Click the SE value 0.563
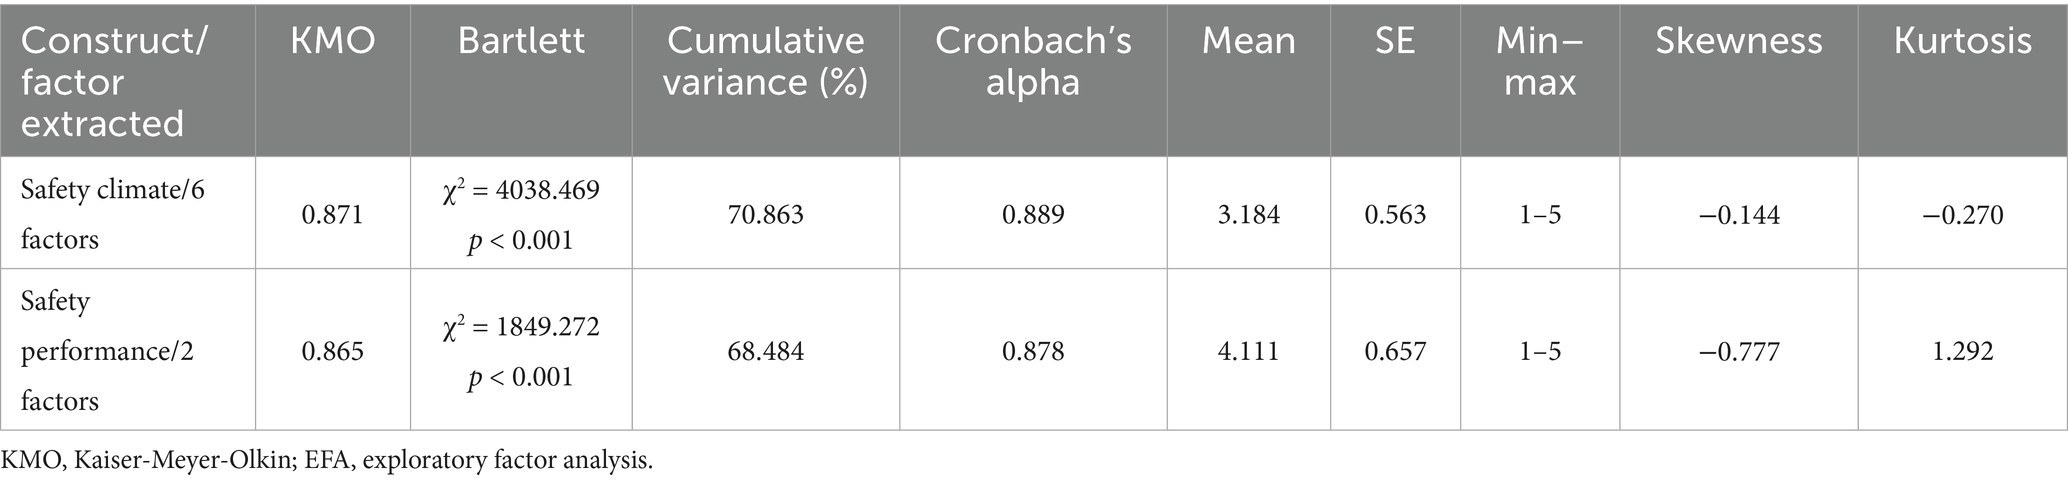The width and height of the screenshot is (2068, 482). (1395, 214)
